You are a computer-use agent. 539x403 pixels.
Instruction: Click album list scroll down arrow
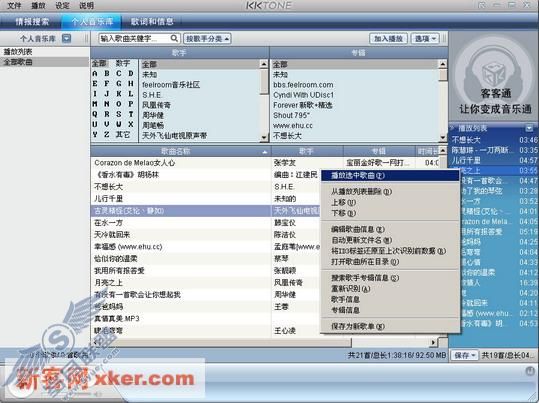[x=443, y=138]
